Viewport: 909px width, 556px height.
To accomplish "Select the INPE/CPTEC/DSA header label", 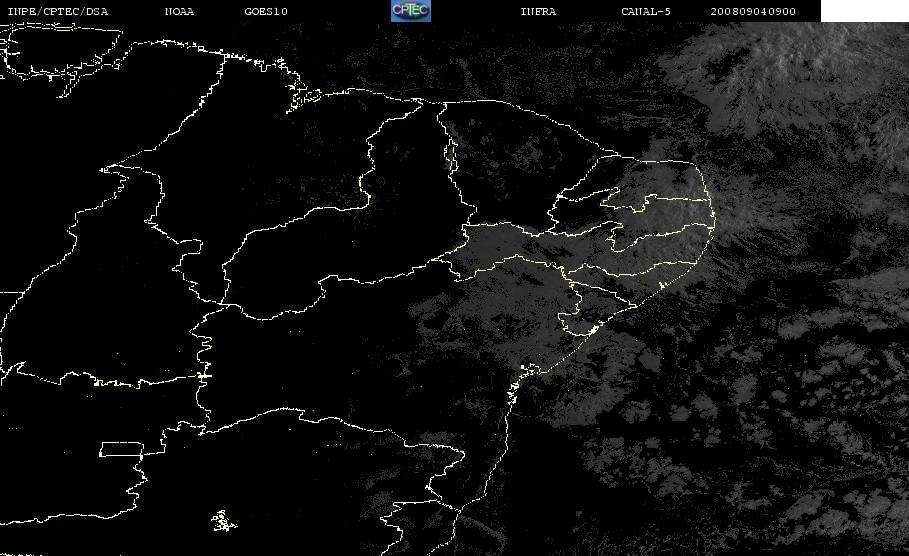I will 57,11.
